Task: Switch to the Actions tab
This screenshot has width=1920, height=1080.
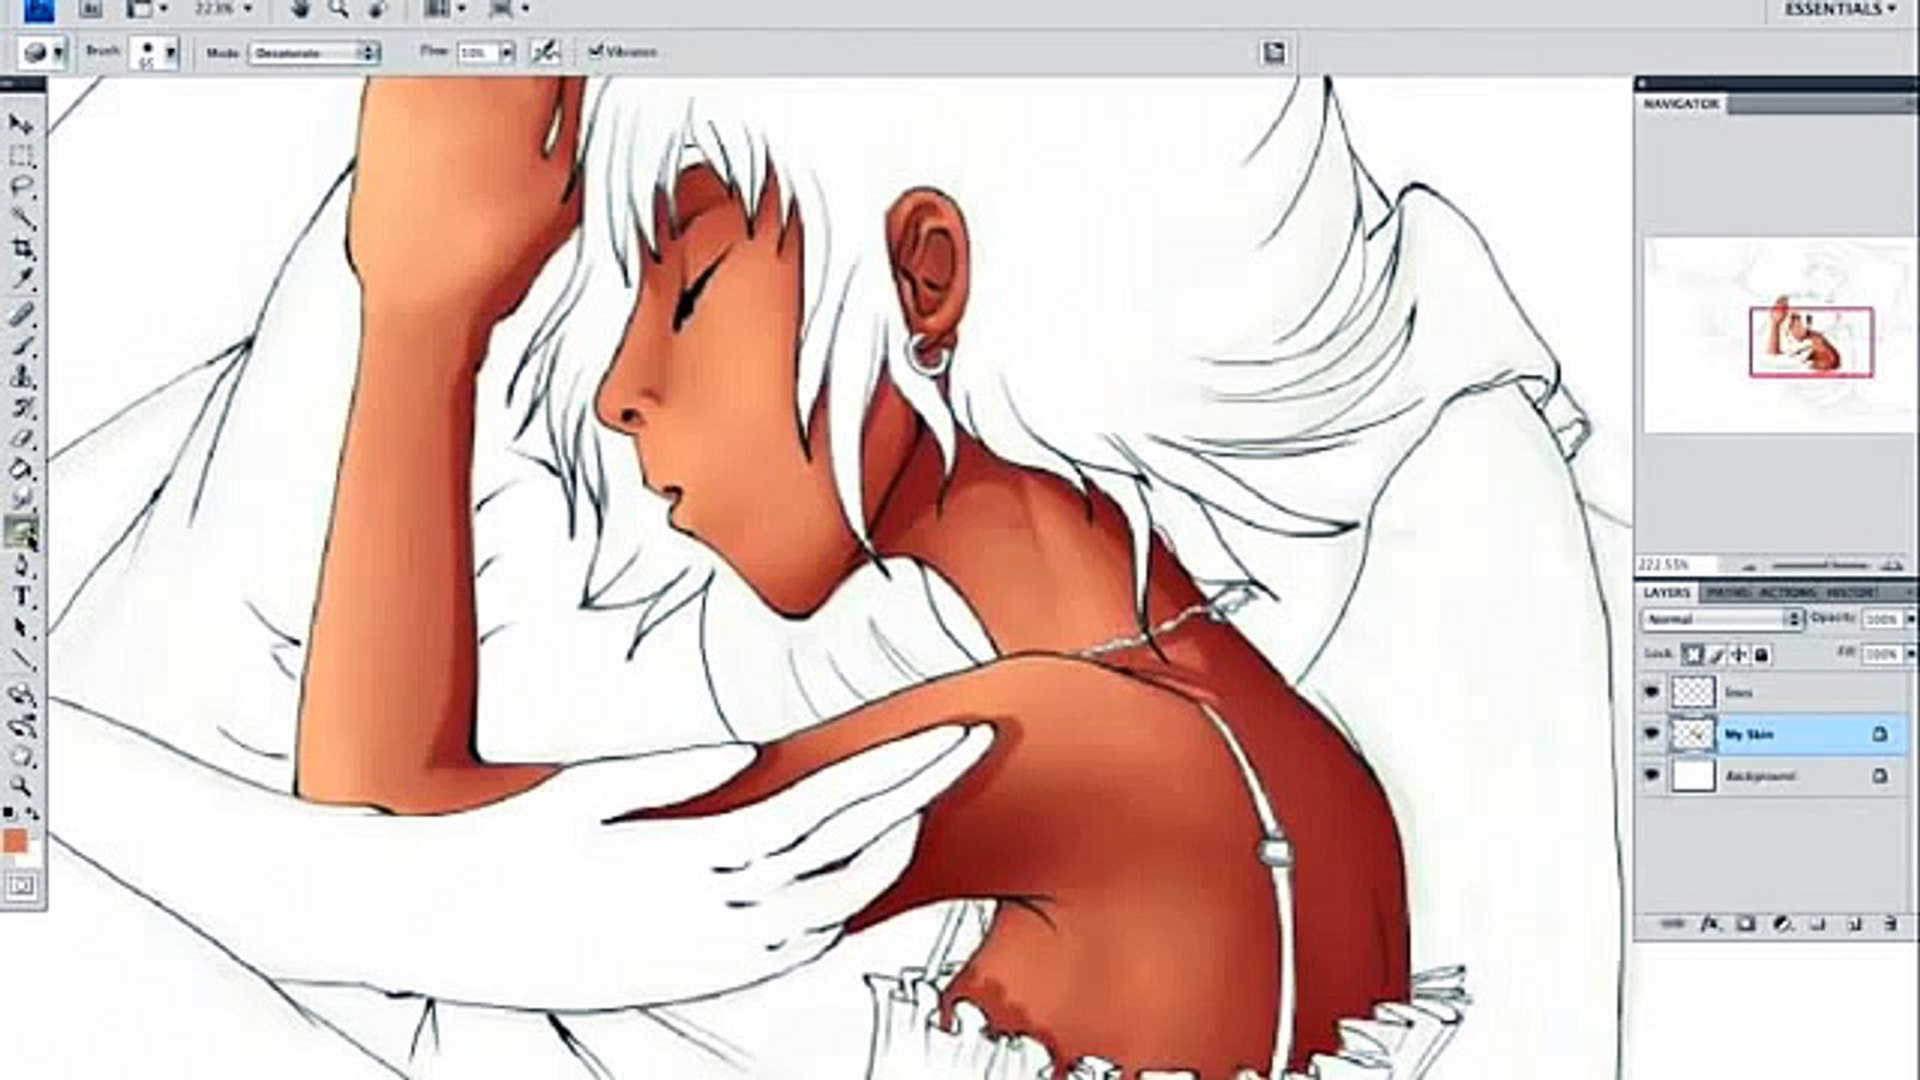Action: [1786, 593]
